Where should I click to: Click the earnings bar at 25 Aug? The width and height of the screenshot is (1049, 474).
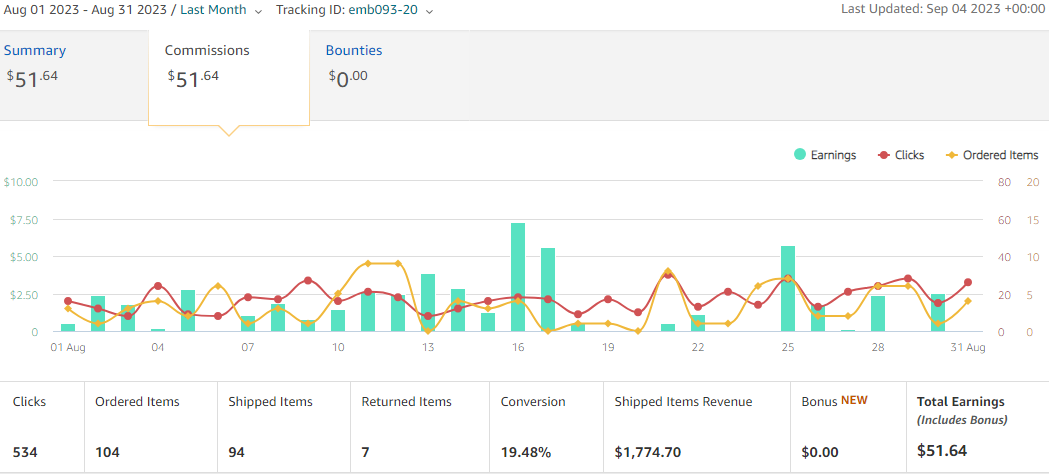[x=788, y=288]
